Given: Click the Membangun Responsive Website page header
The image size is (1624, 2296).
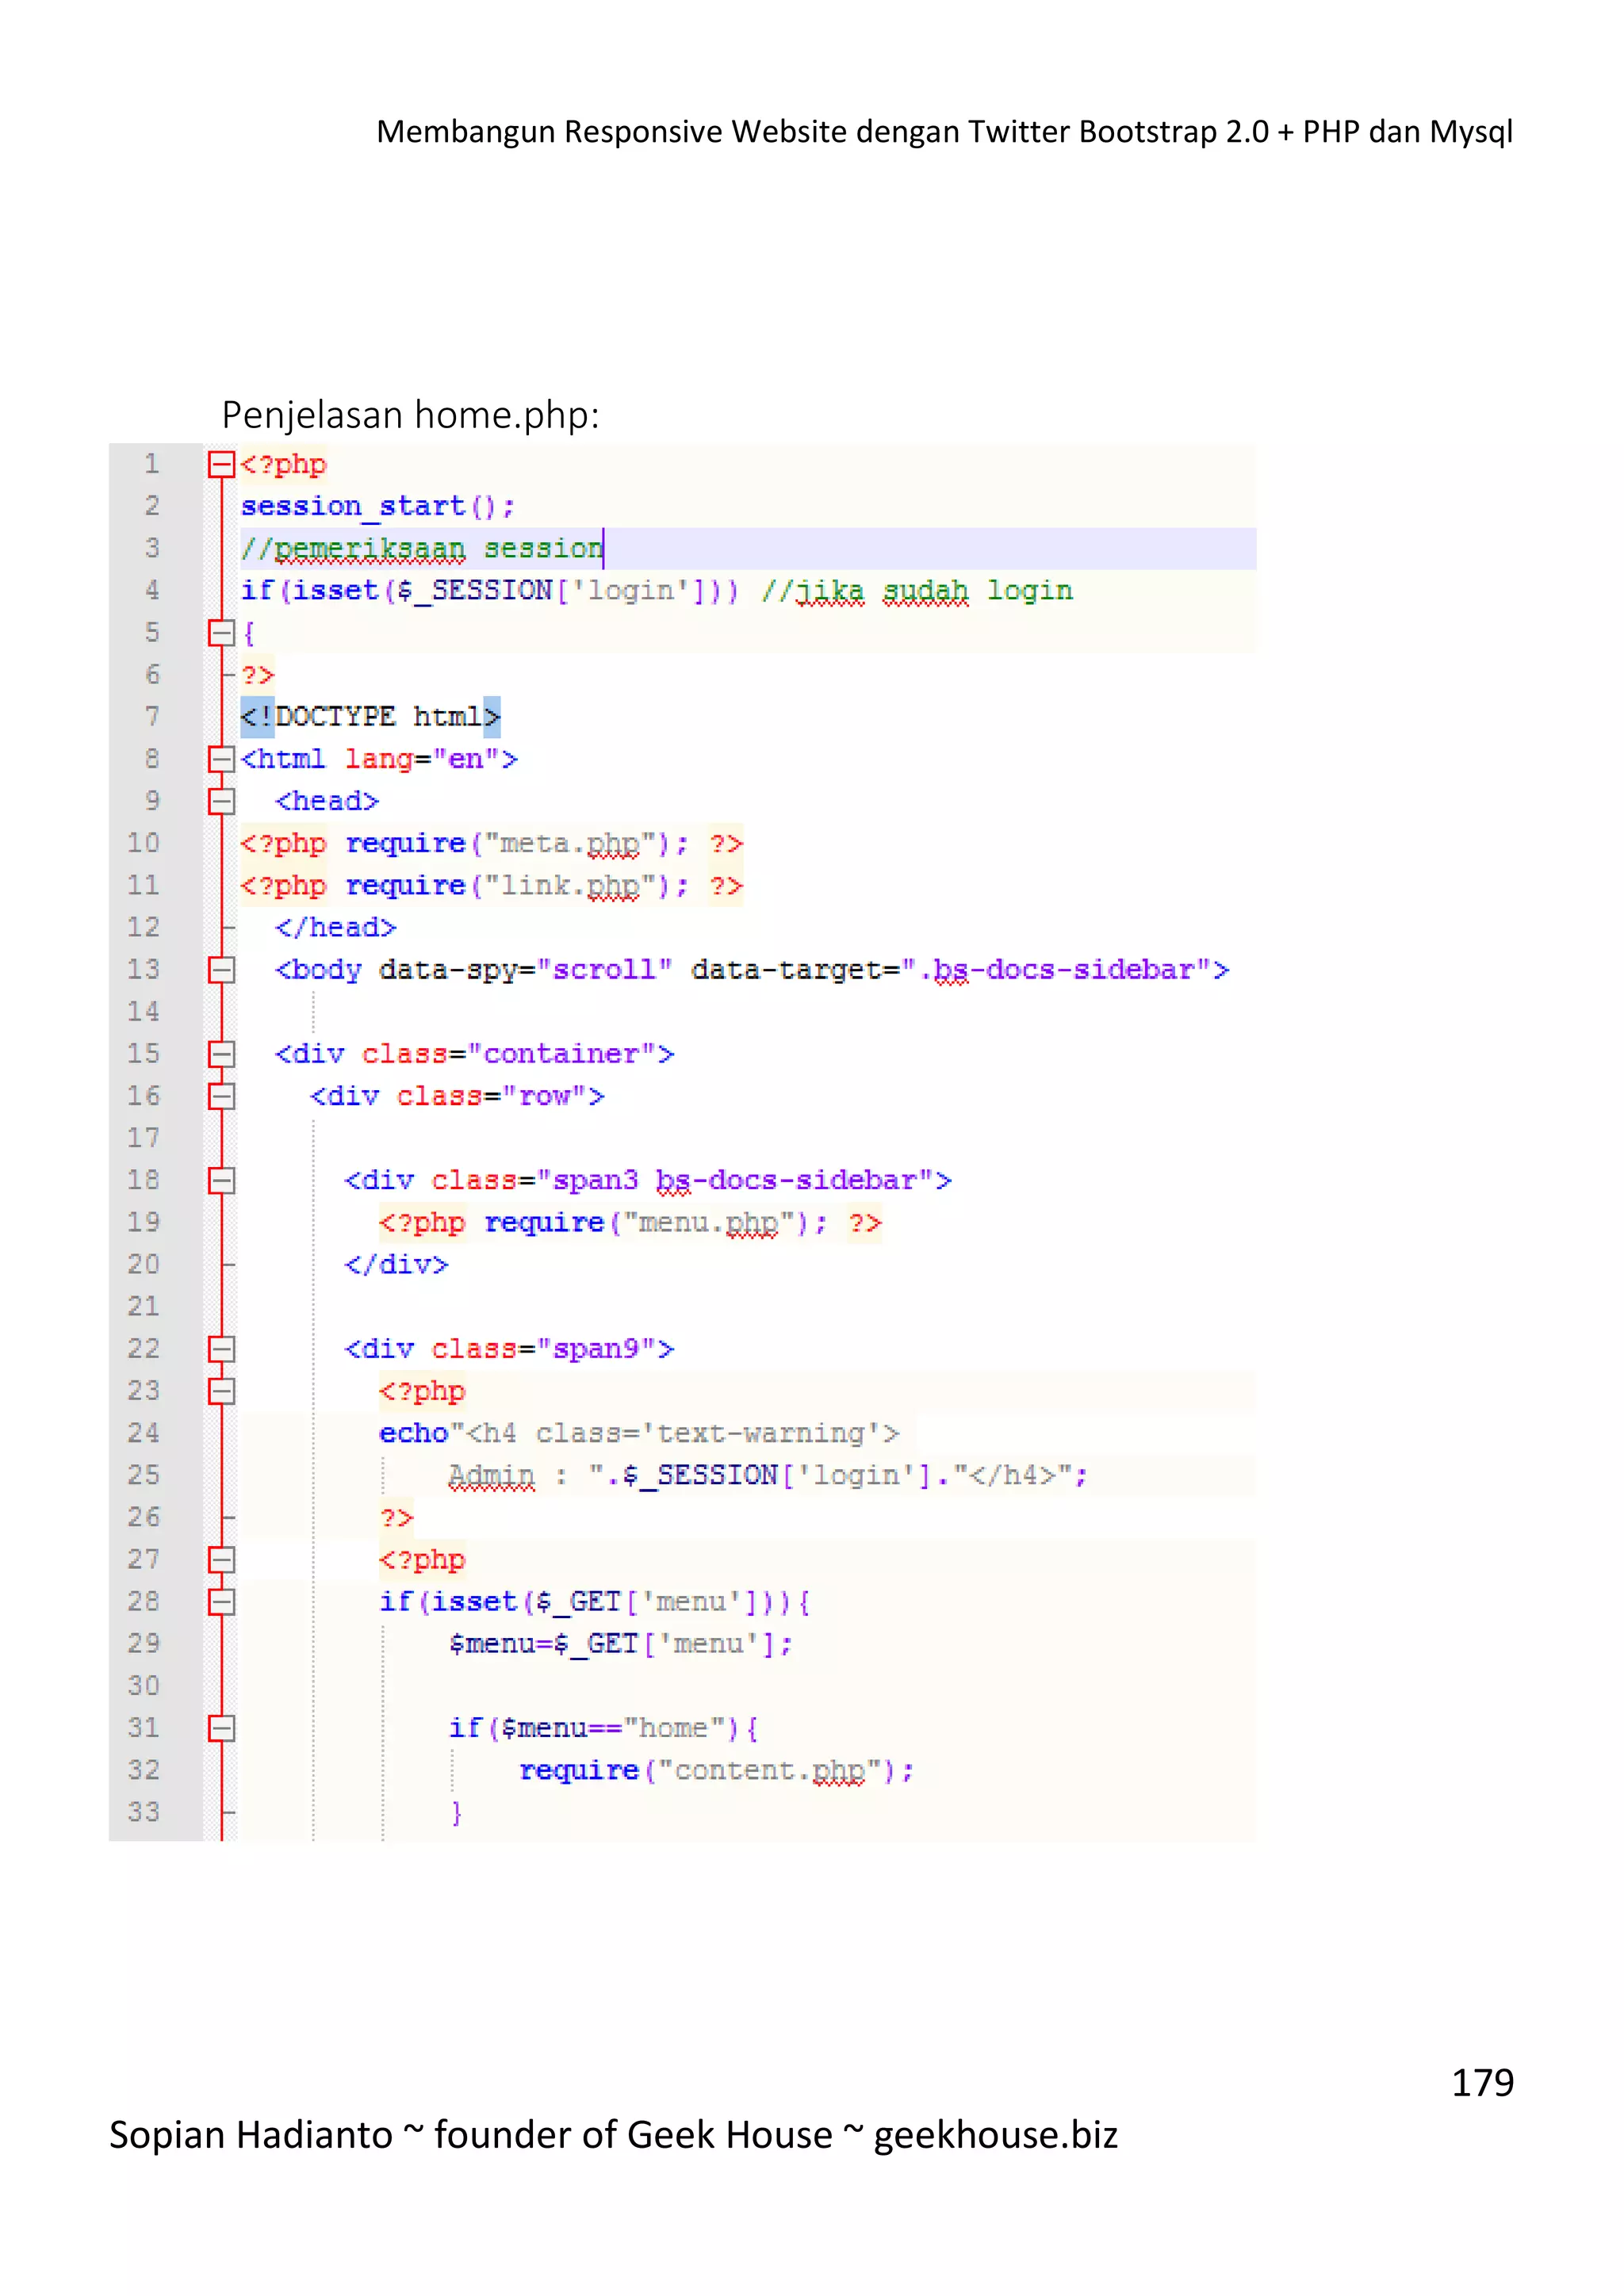Looking at the screenshot, I should [944, 131].
